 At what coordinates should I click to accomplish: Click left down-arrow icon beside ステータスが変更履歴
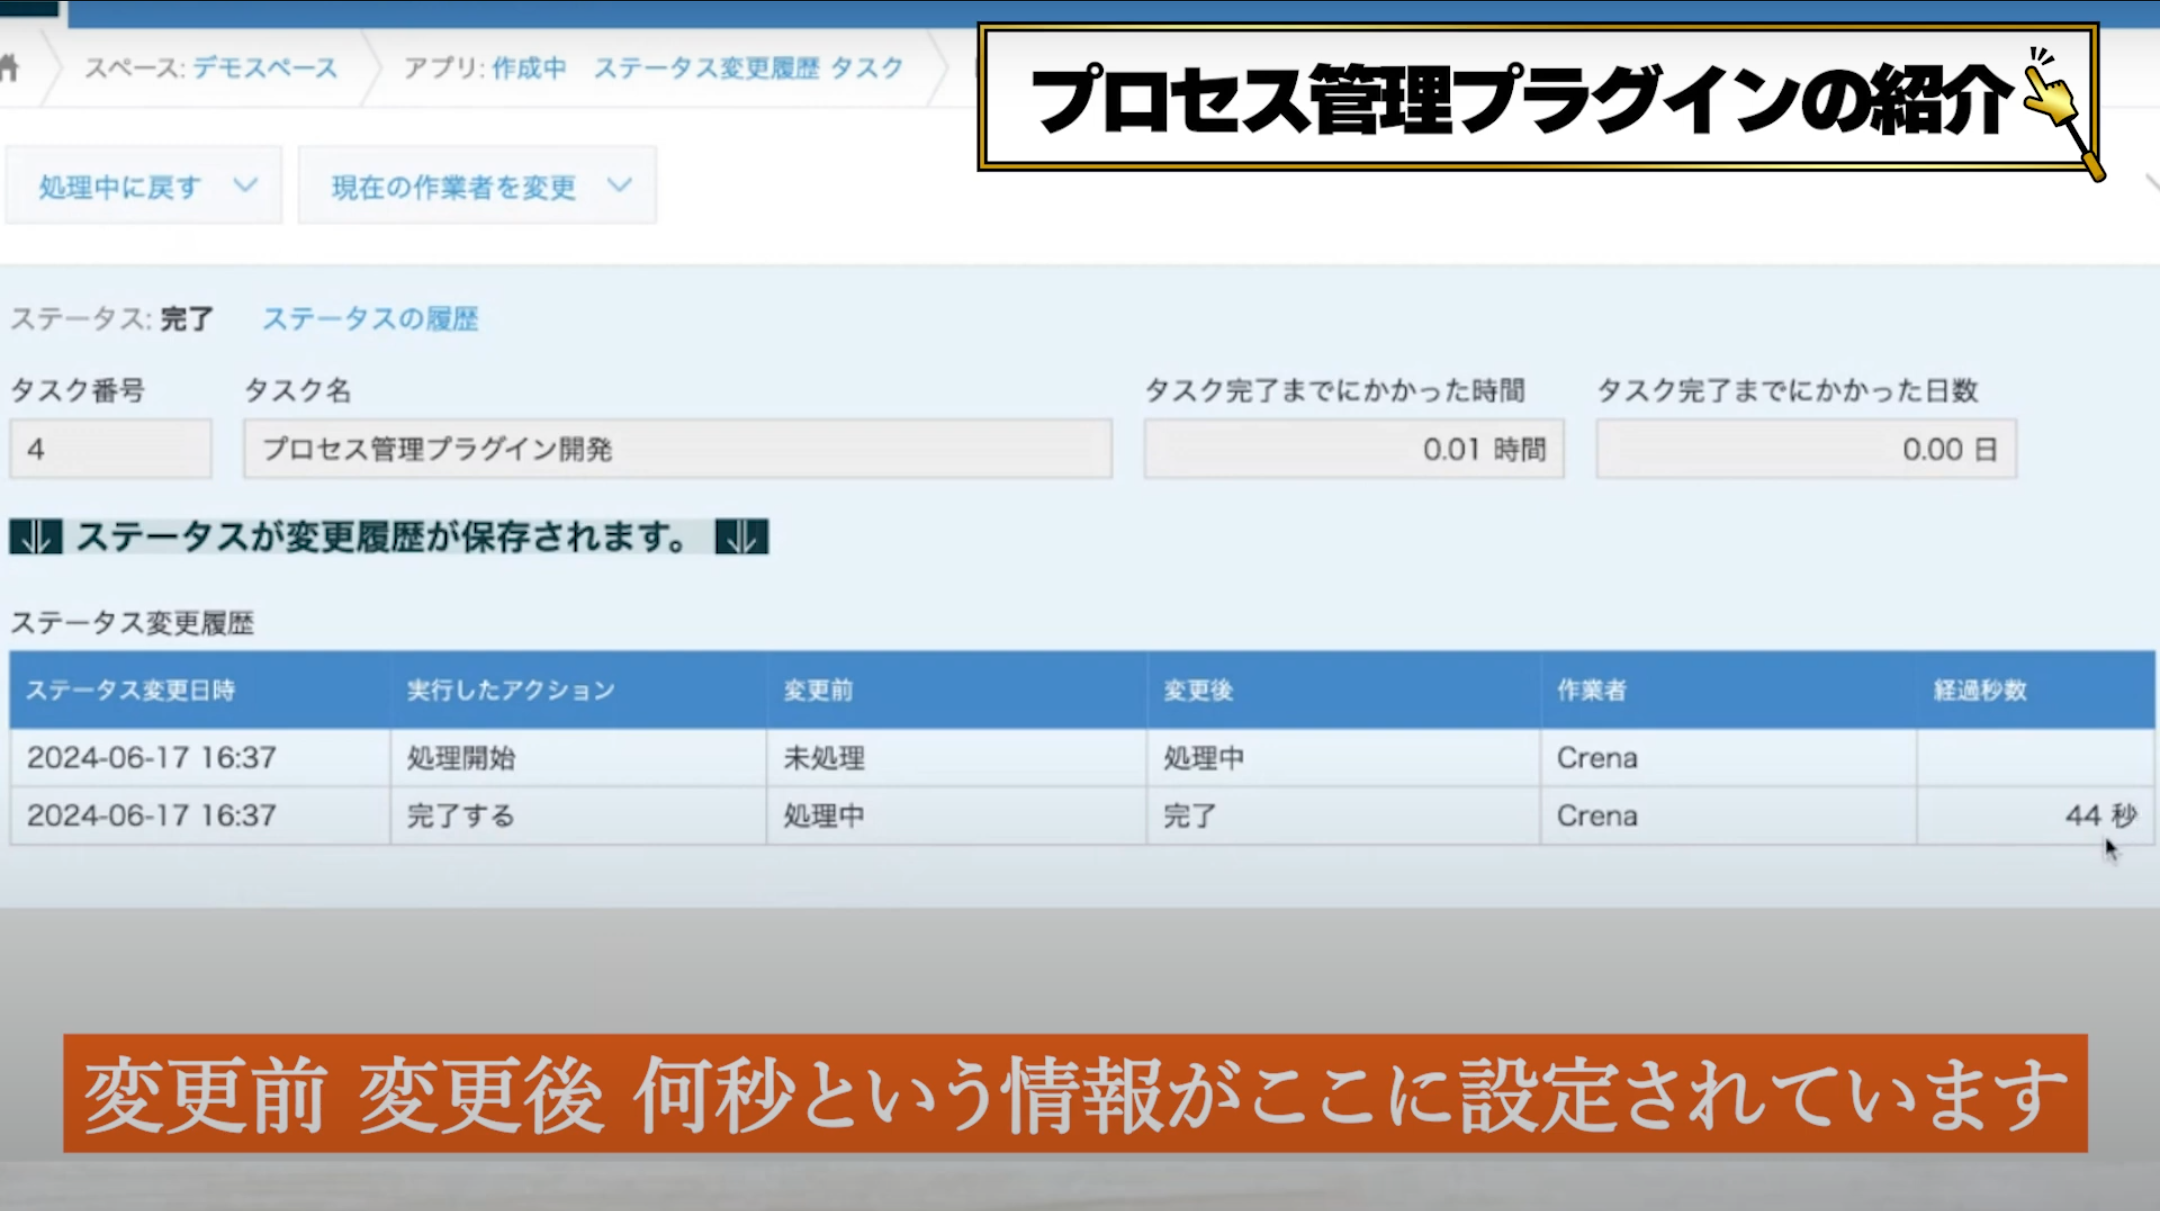(36, 537)
